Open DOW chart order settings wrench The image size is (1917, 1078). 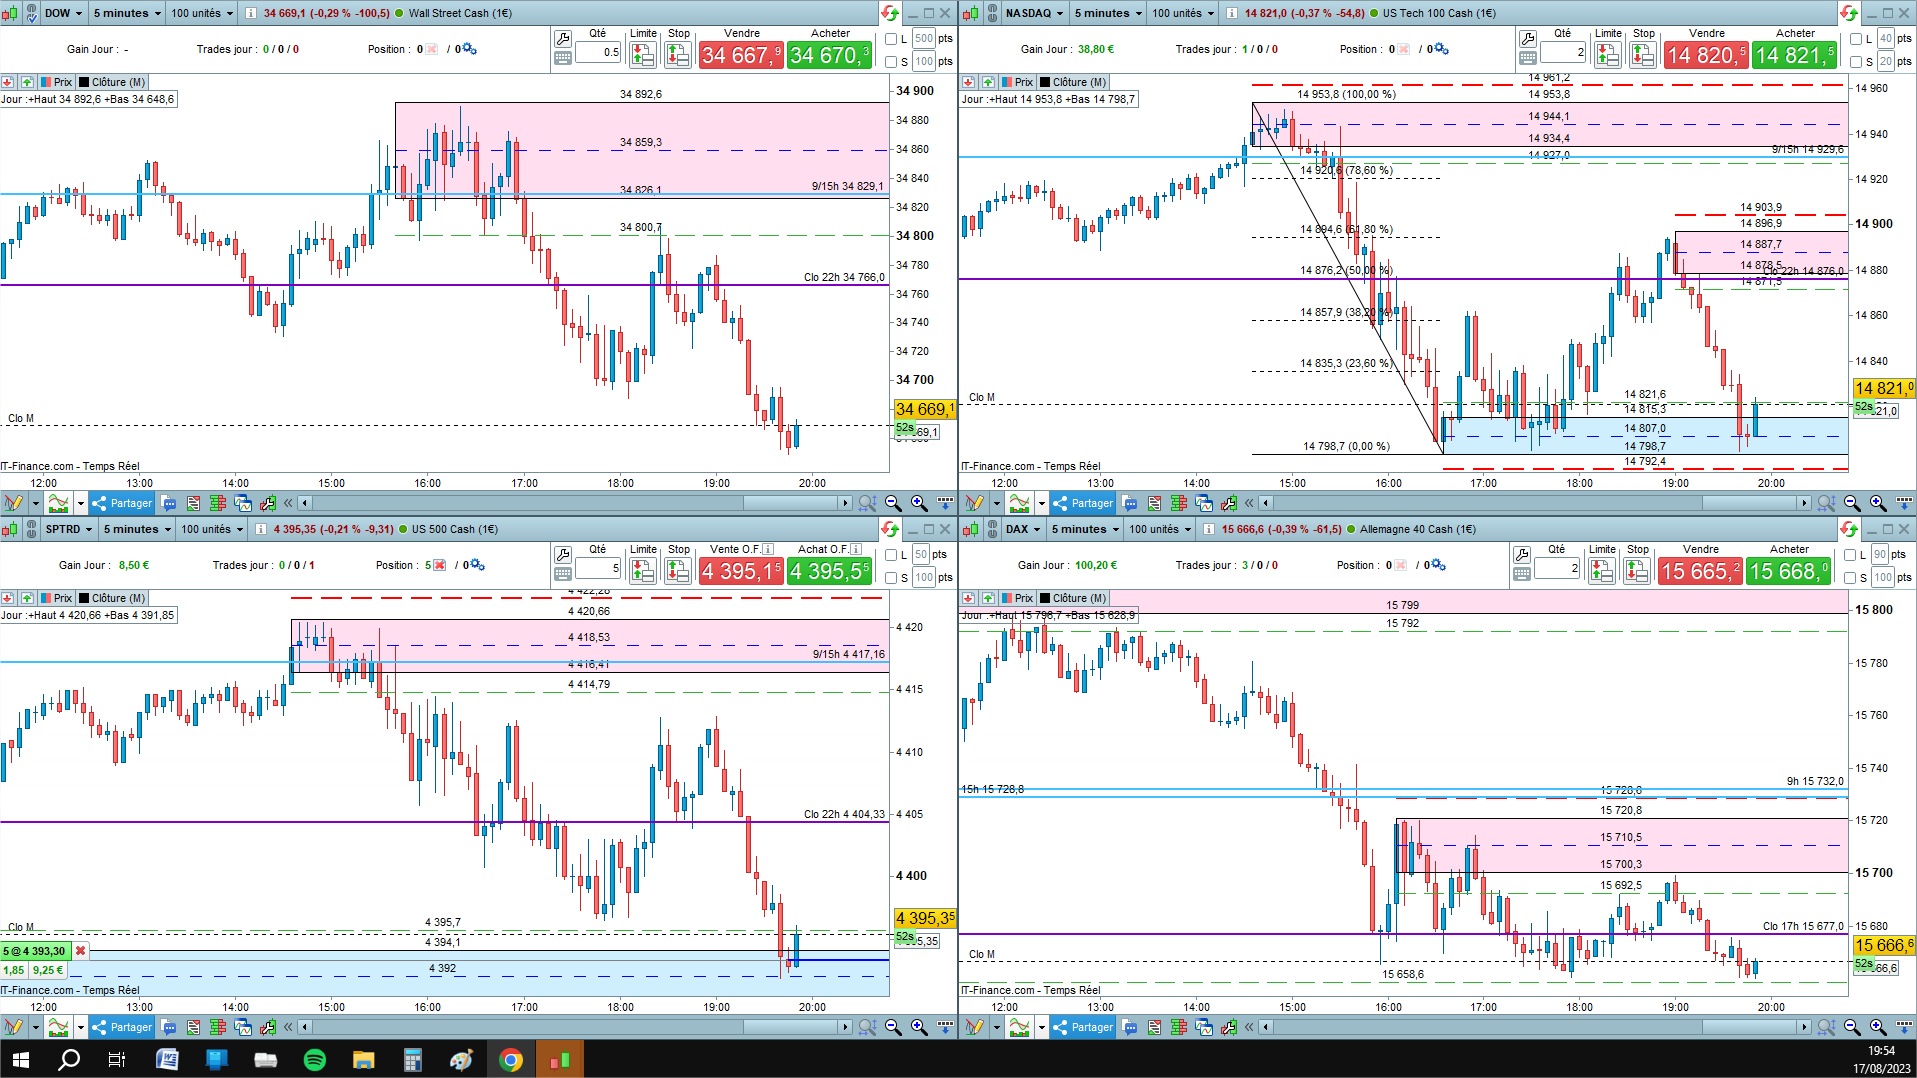coord(563,39)
